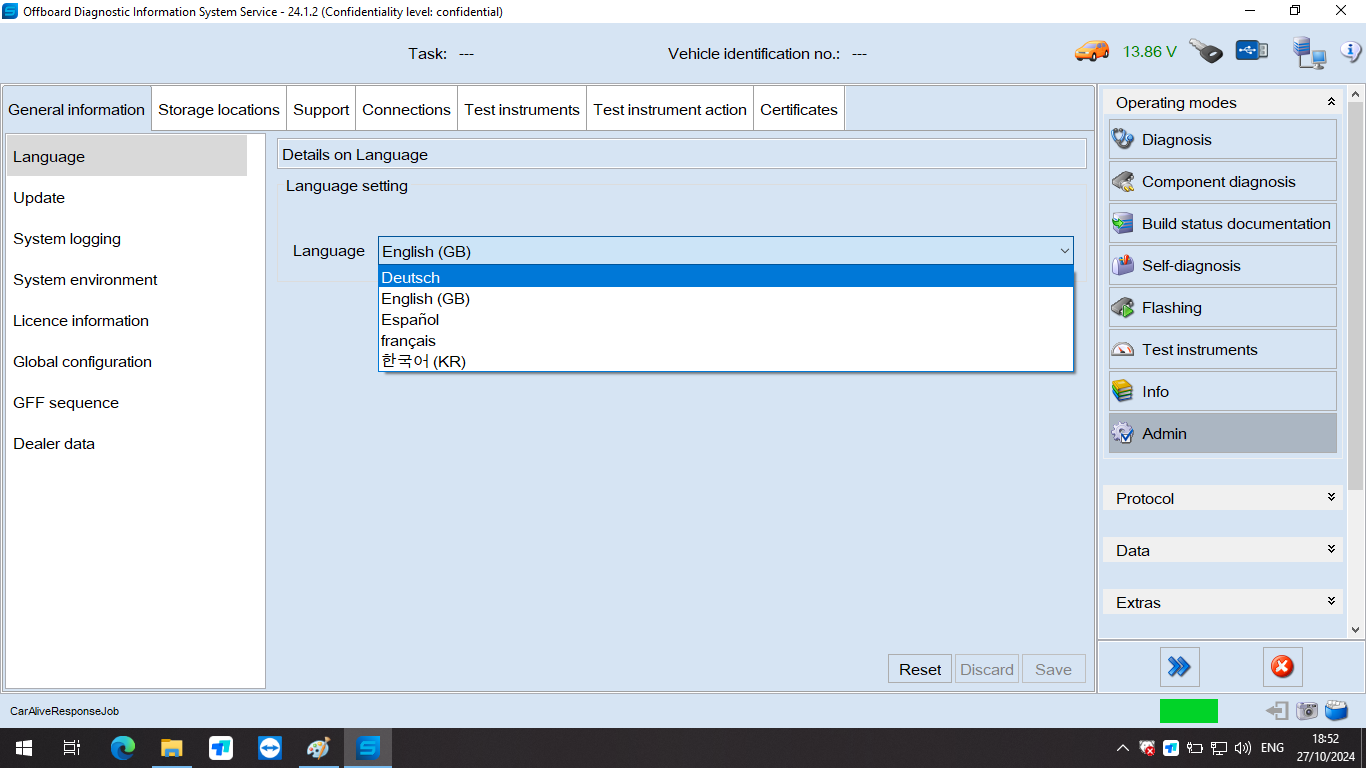Click the information bubble icon
Screen dimensions: 1366x768
[1351, 52]
